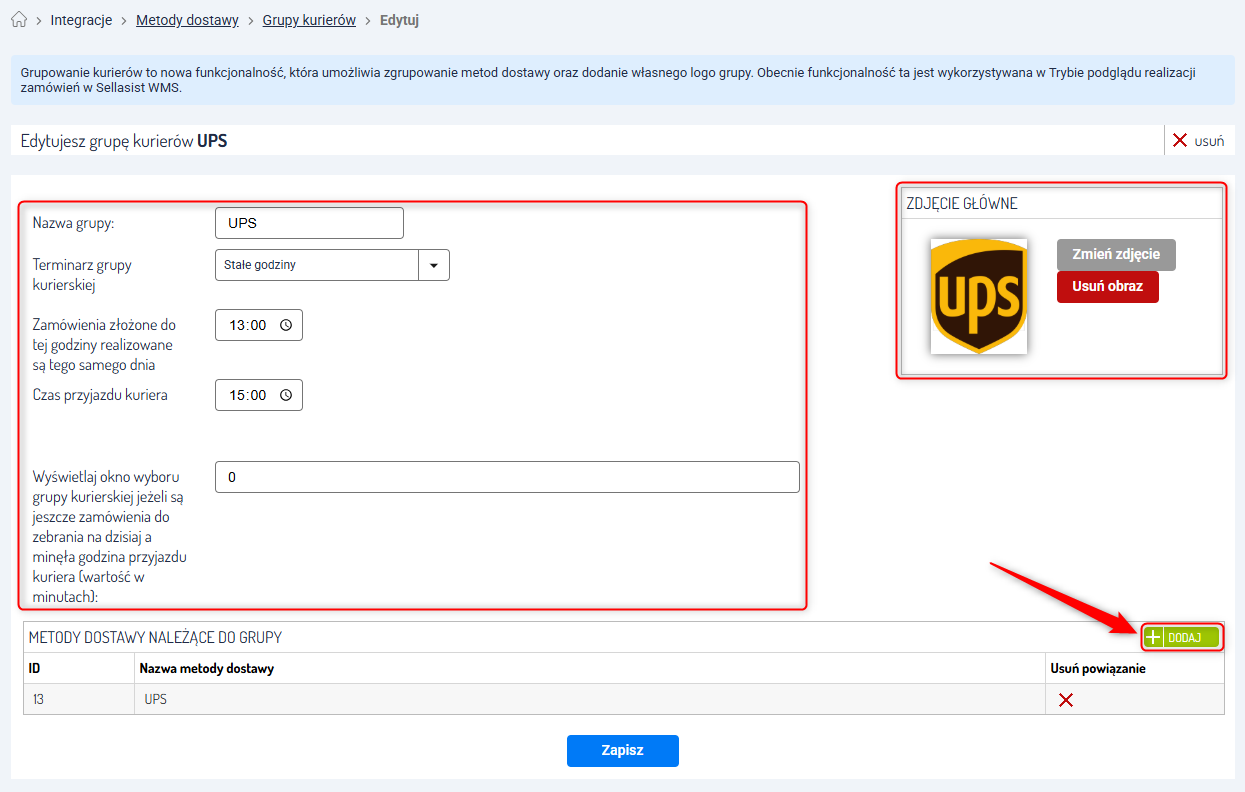Click the red Usuń obraz button
The width and height of the screenshot is (1245, 792).
coord(1107,287)
